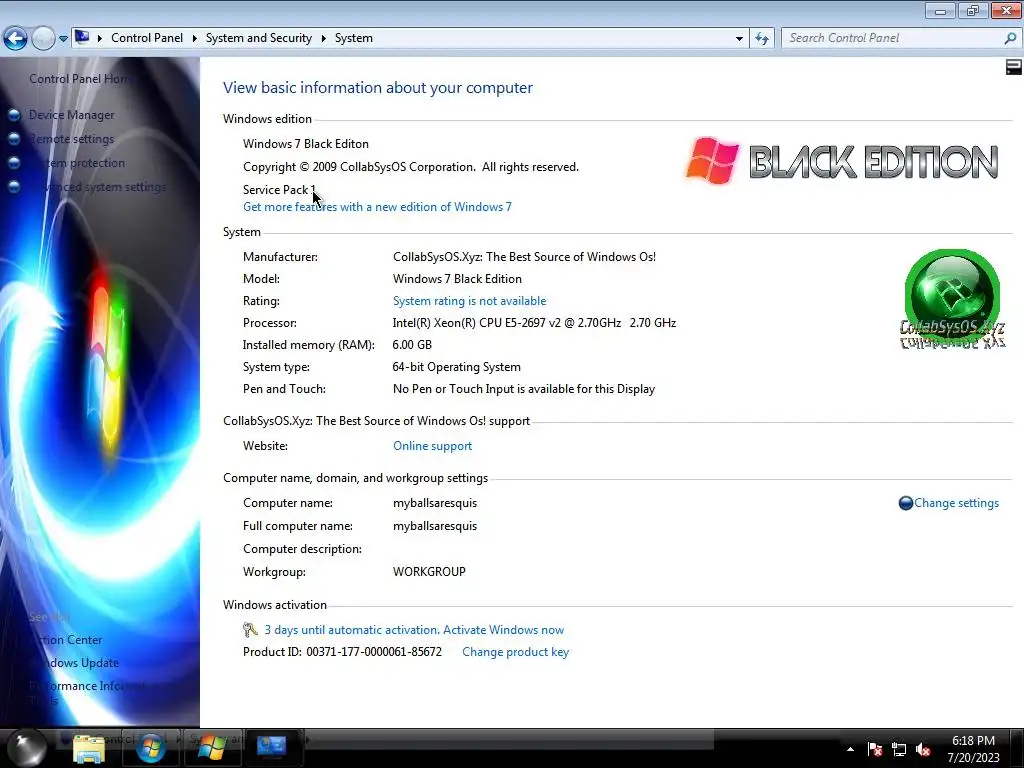Screen dimensions: 1024x768
Task: Click the address bar computer icon
Action: pos(82,37)
